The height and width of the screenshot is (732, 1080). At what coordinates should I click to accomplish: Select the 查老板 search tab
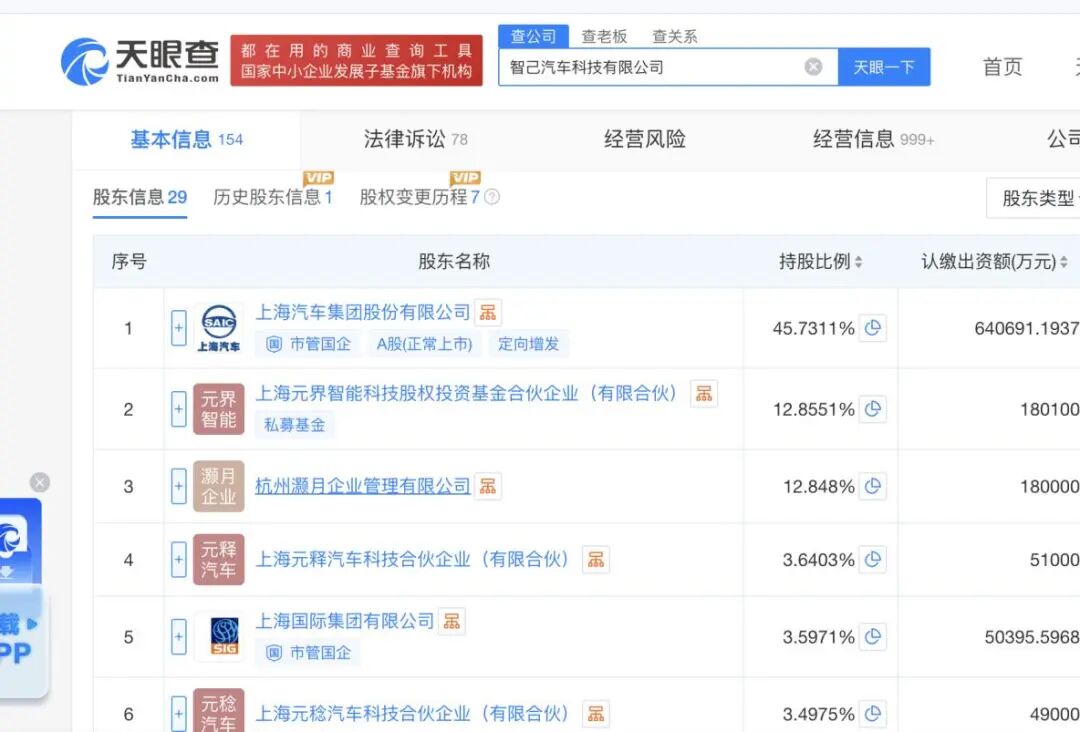(x=604, y=36)
